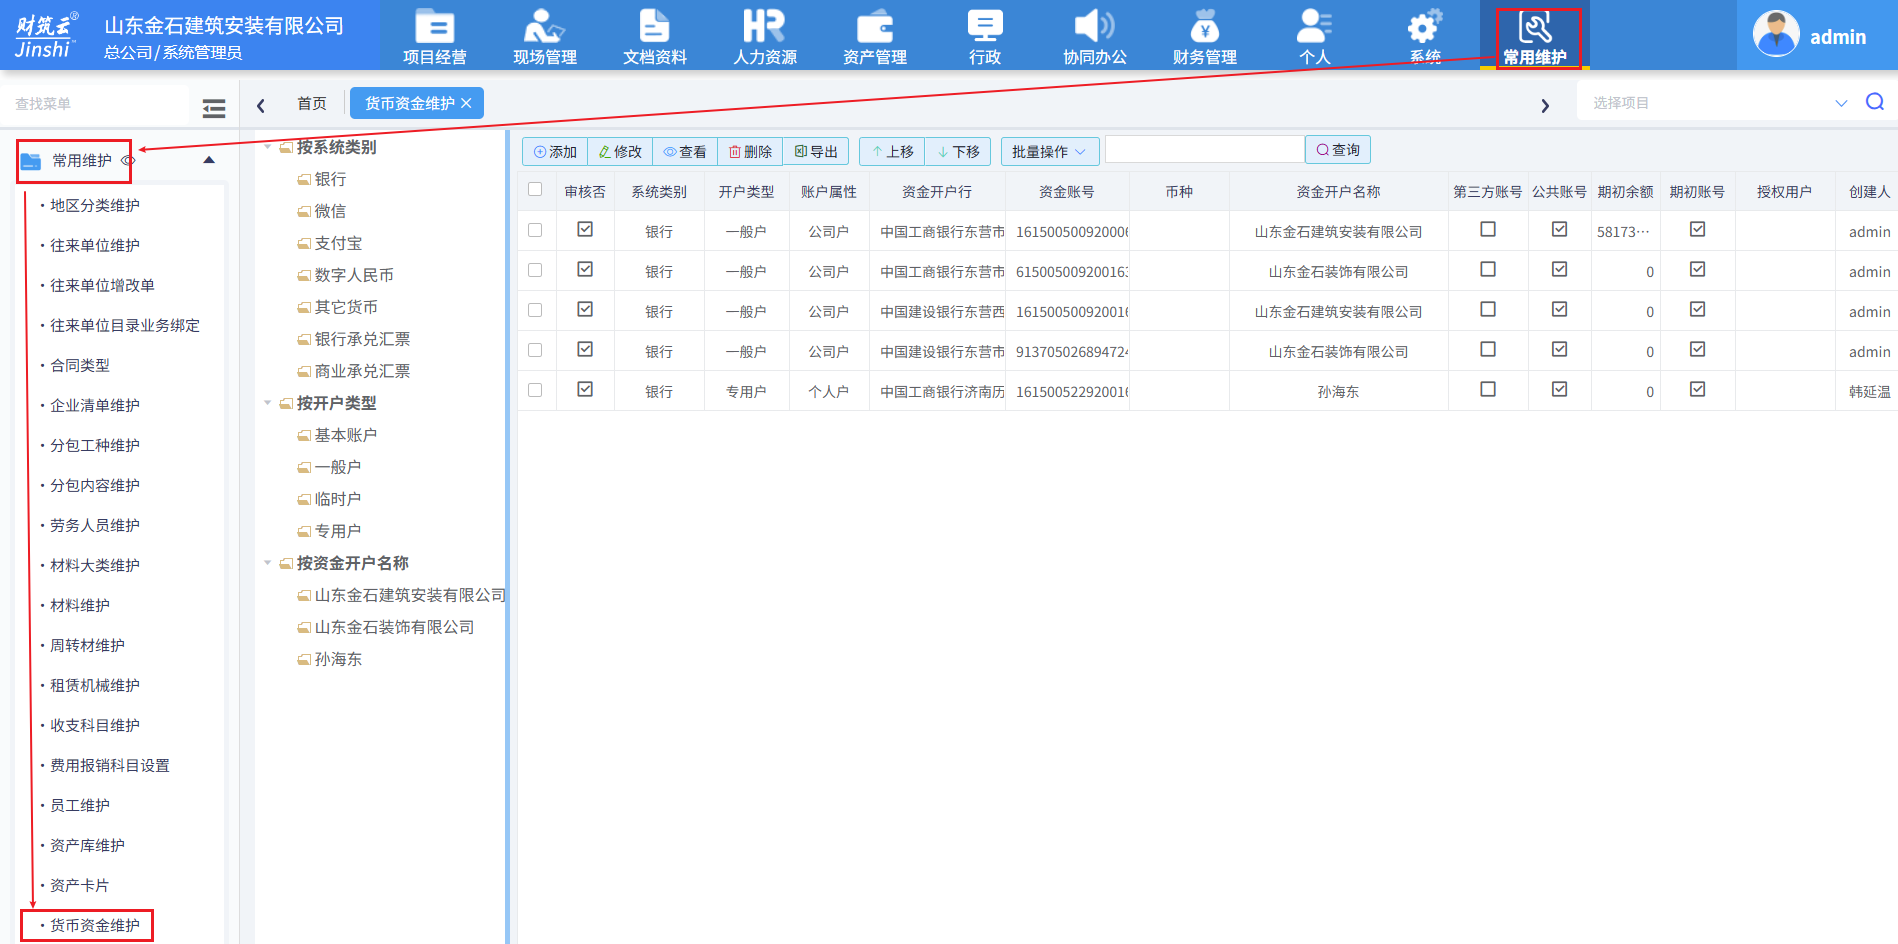Open the 协同办公 speaker icon
The width and height of the screenshot is (1898, 944).
[x=1094, y=27]
